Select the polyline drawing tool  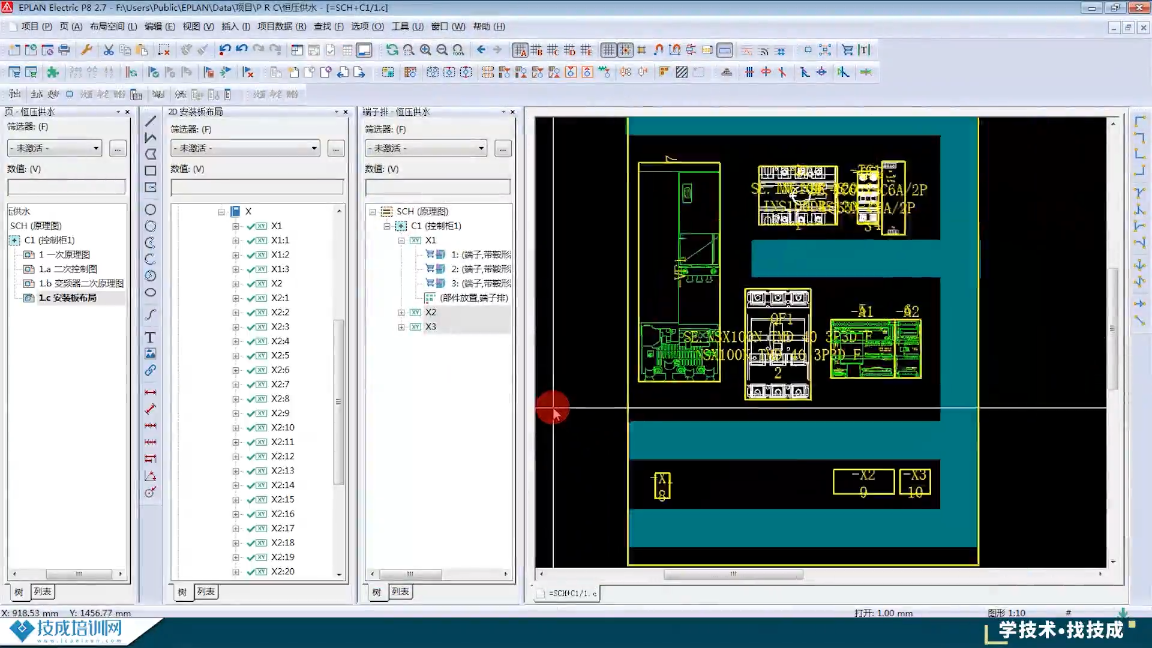point(151,137)
